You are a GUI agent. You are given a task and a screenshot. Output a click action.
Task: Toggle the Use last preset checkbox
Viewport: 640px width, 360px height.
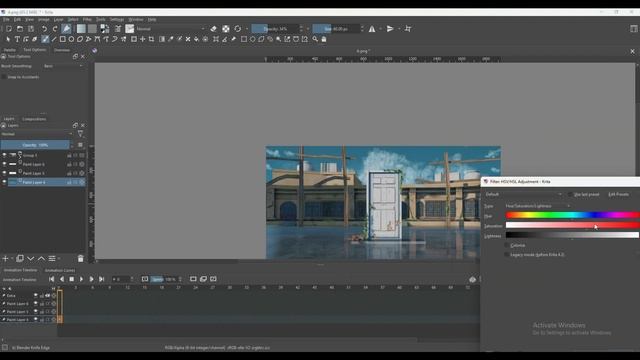pos(570,194)
